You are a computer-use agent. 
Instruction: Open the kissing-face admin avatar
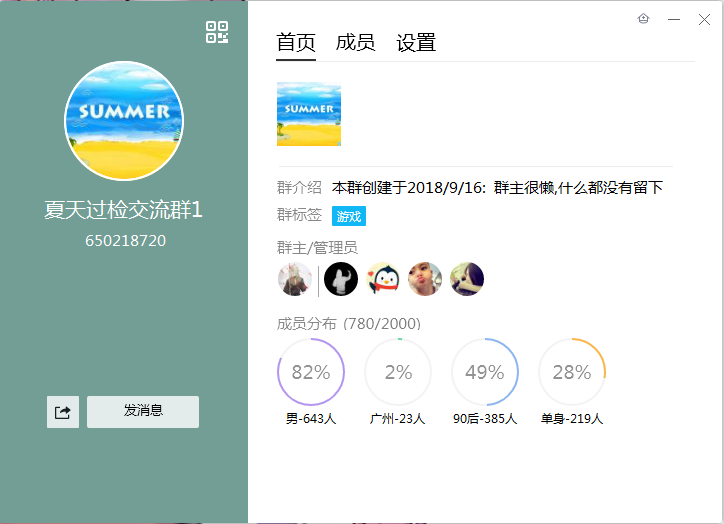425,279
